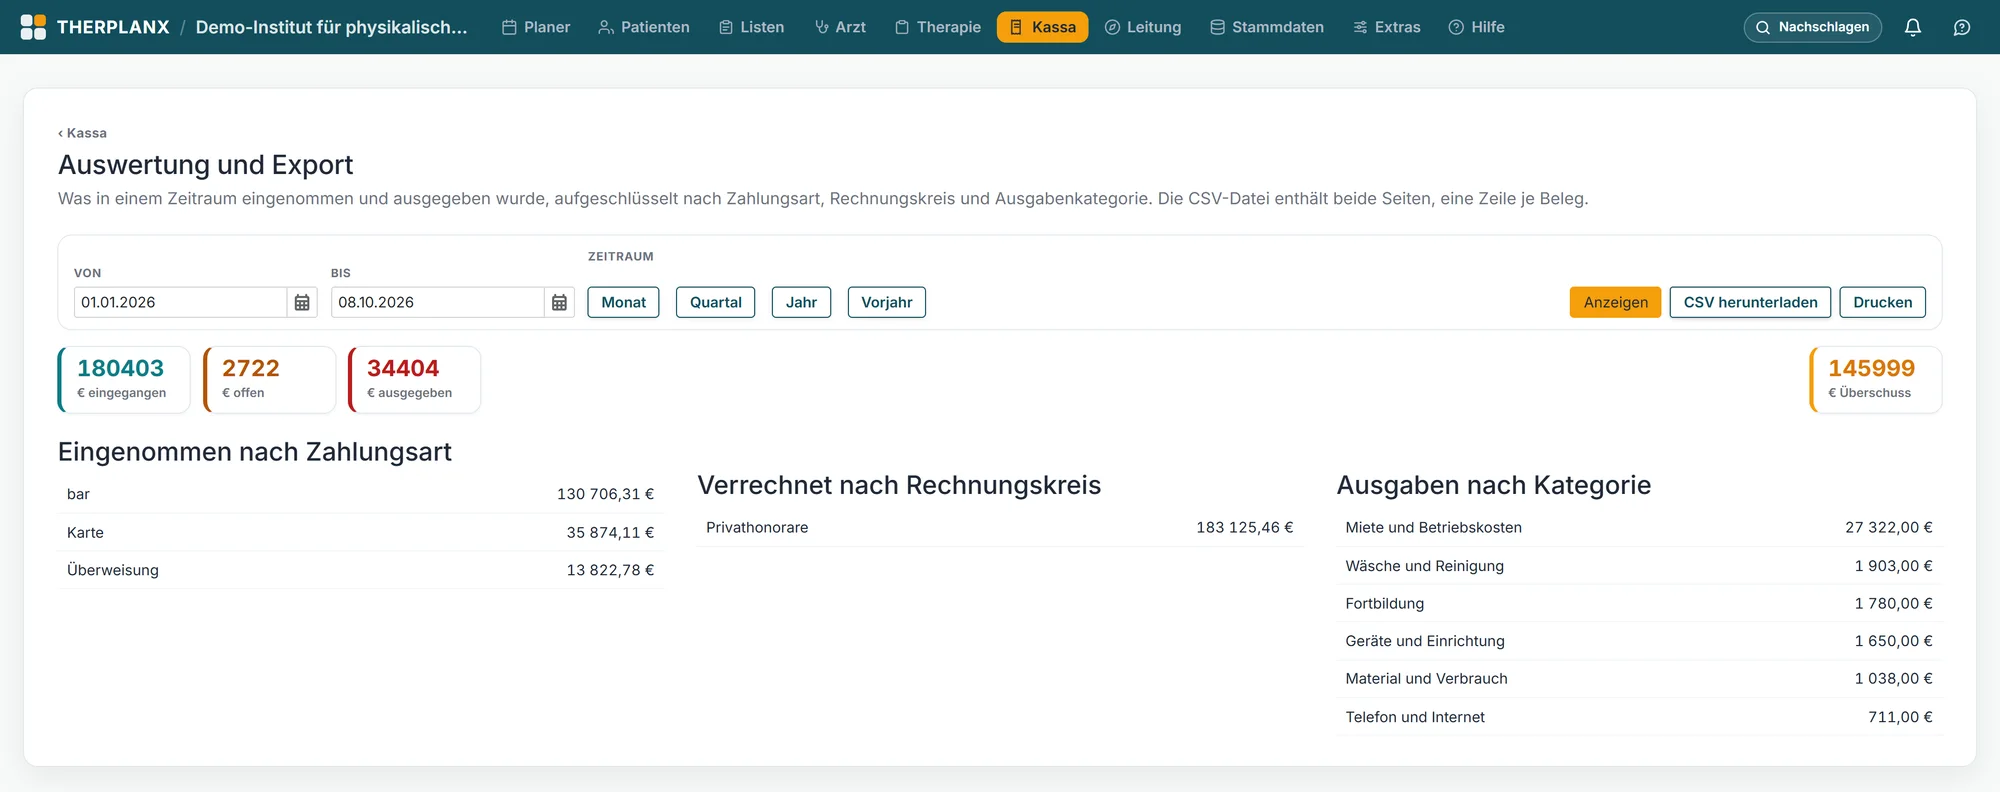Go back via the Kassa breadcrumb

click(x=82, y=133)
